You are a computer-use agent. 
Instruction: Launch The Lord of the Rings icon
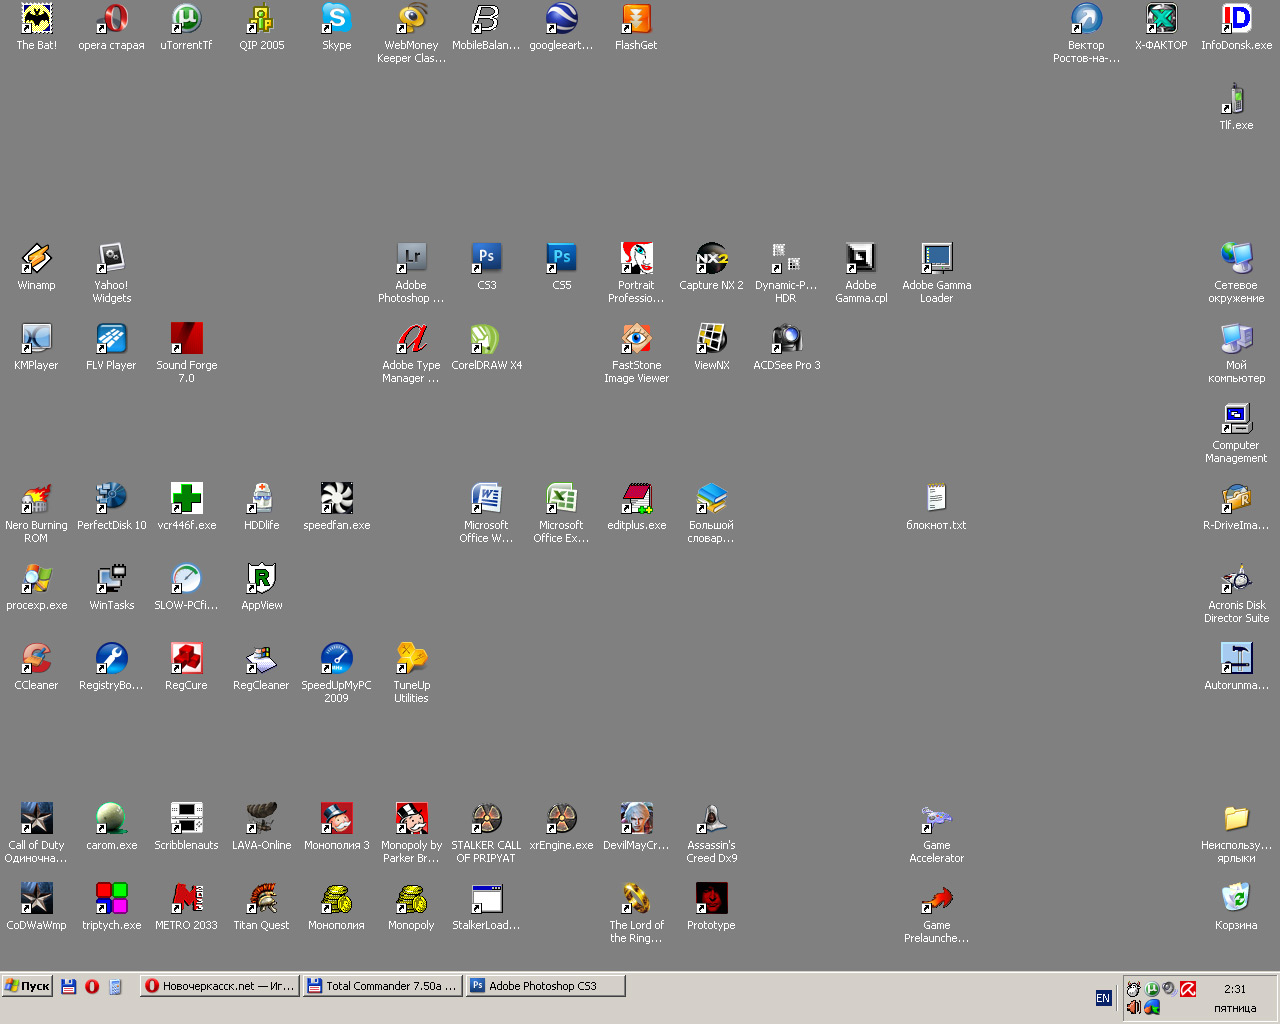[637, 898]
